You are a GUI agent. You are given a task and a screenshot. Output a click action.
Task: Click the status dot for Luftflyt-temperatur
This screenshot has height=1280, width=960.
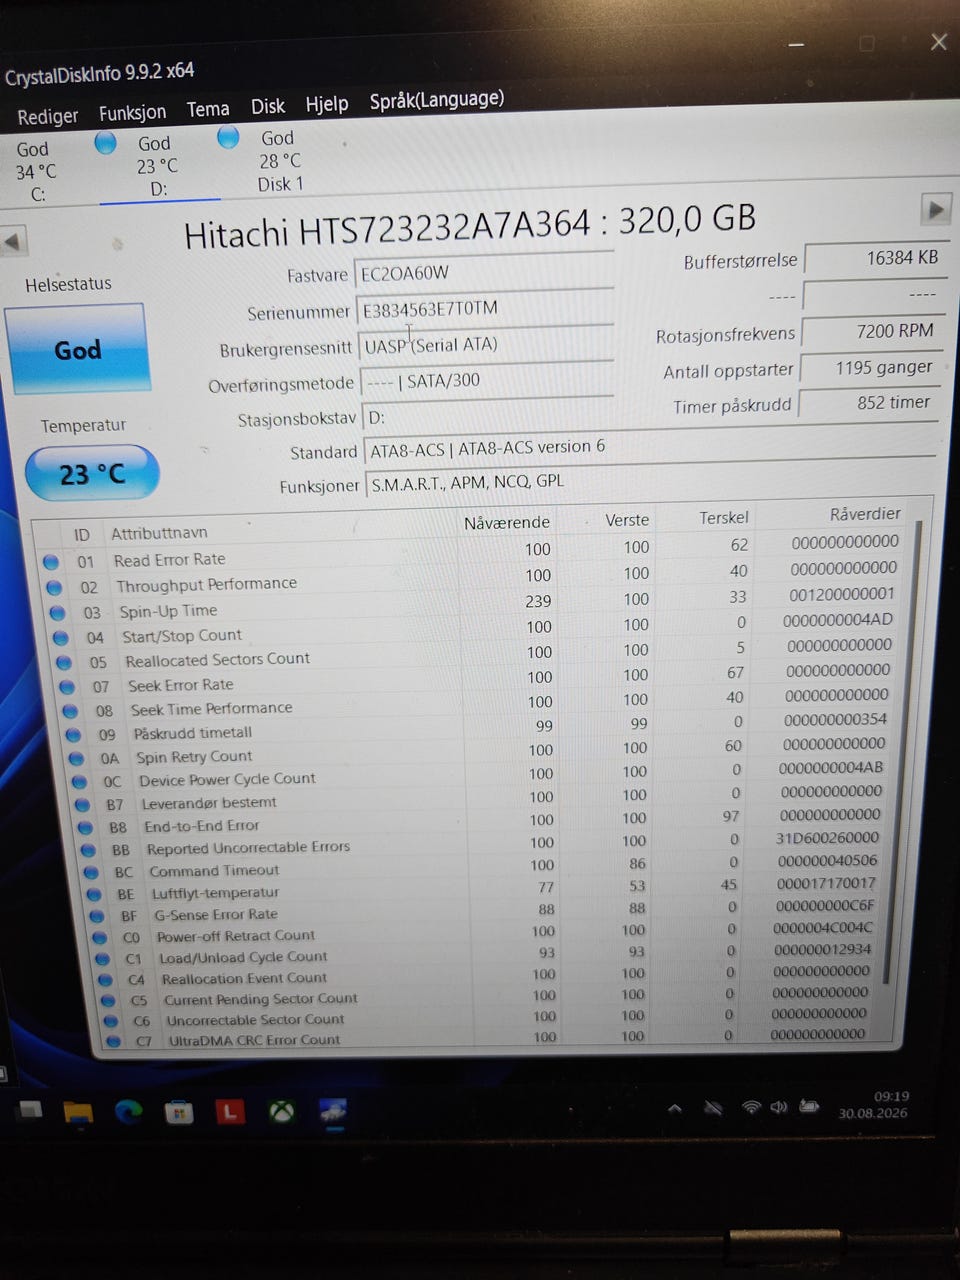point(94,894)
